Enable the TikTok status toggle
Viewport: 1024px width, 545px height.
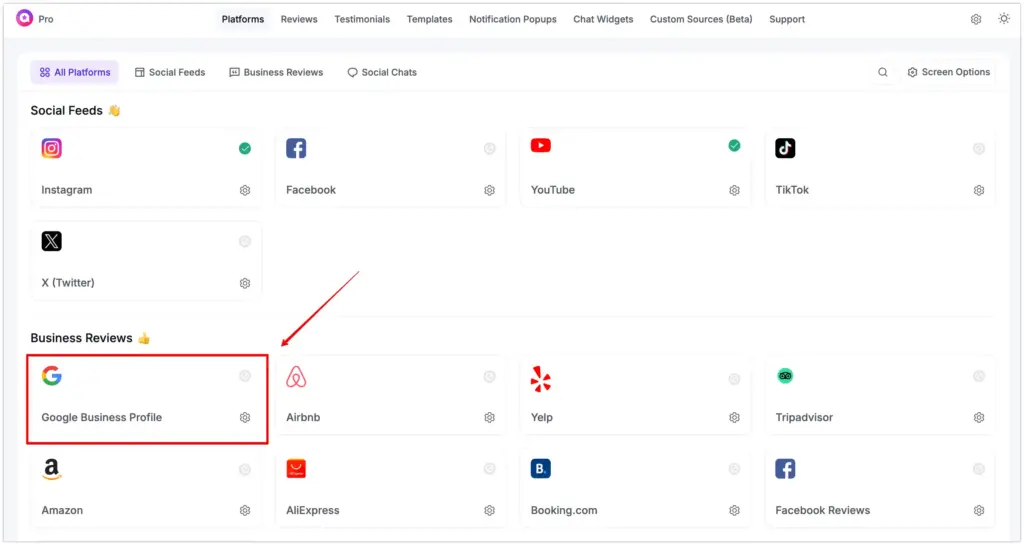(x=979, y=149)
